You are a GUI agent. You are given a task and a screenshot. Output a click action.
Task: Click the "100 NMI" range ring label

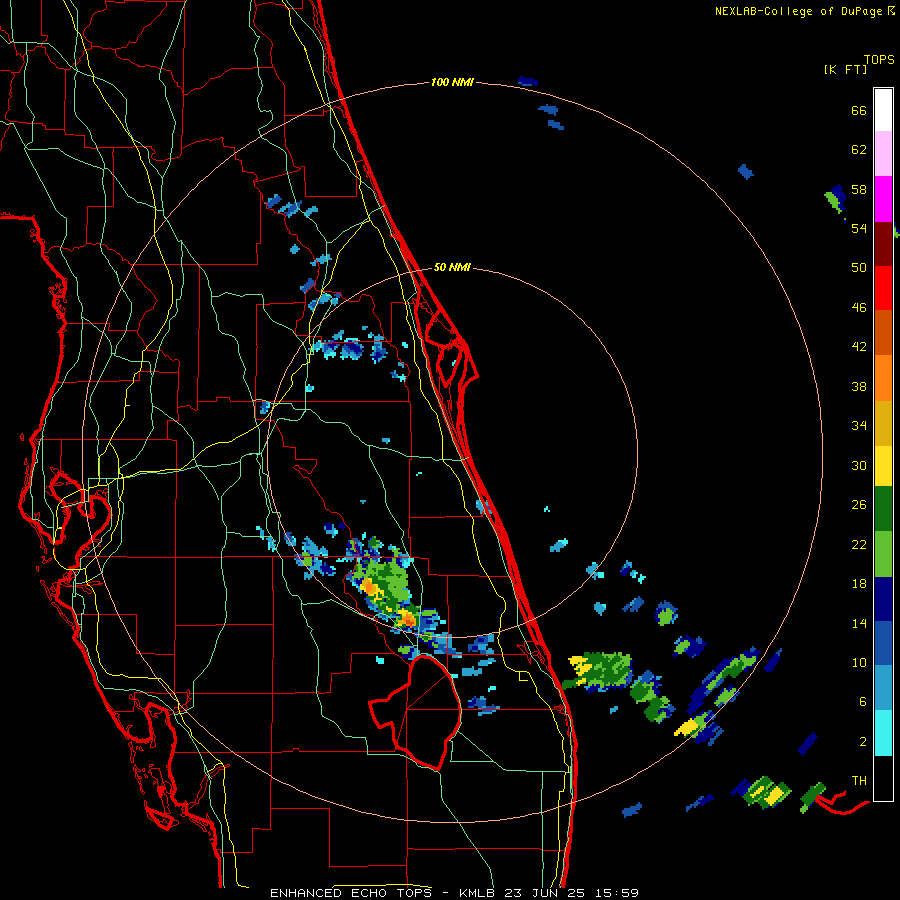click(452, 82)
